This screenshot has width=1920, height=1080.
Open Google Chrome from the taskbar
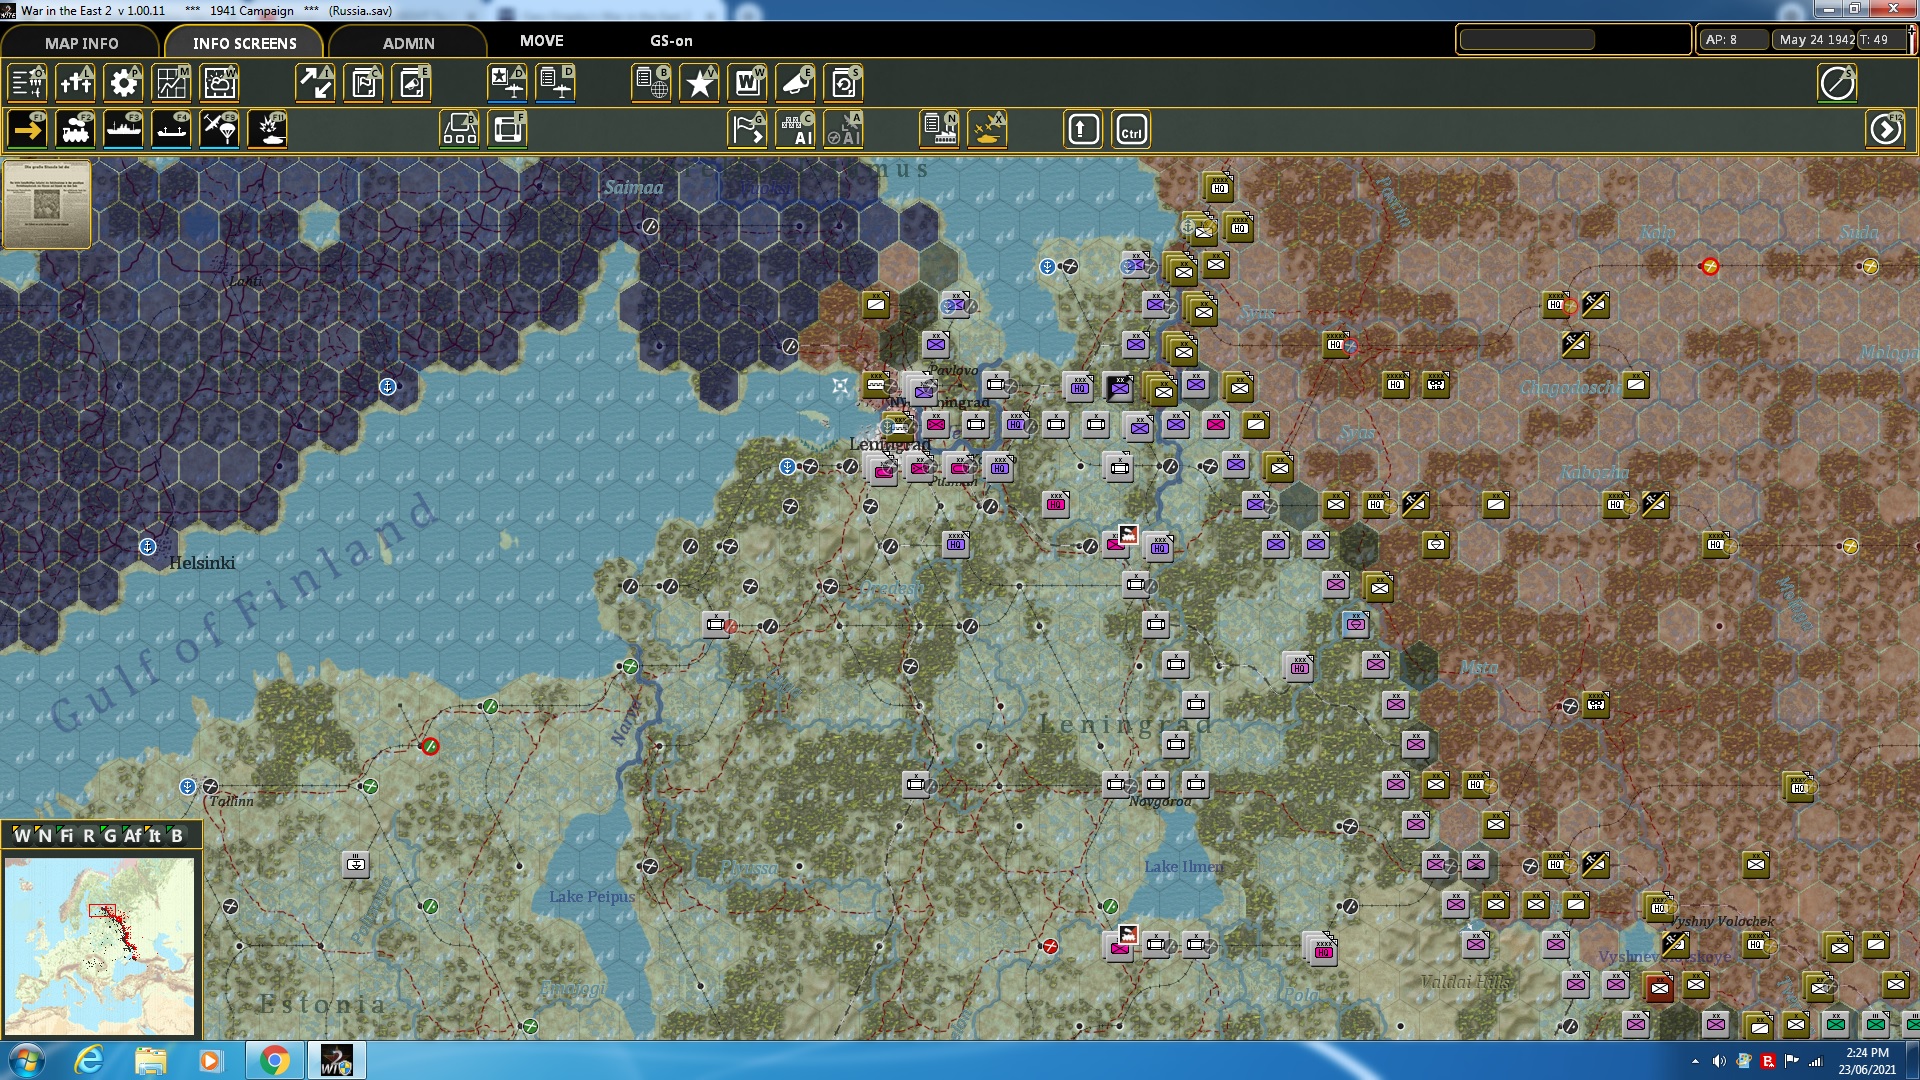point(274,1060)
